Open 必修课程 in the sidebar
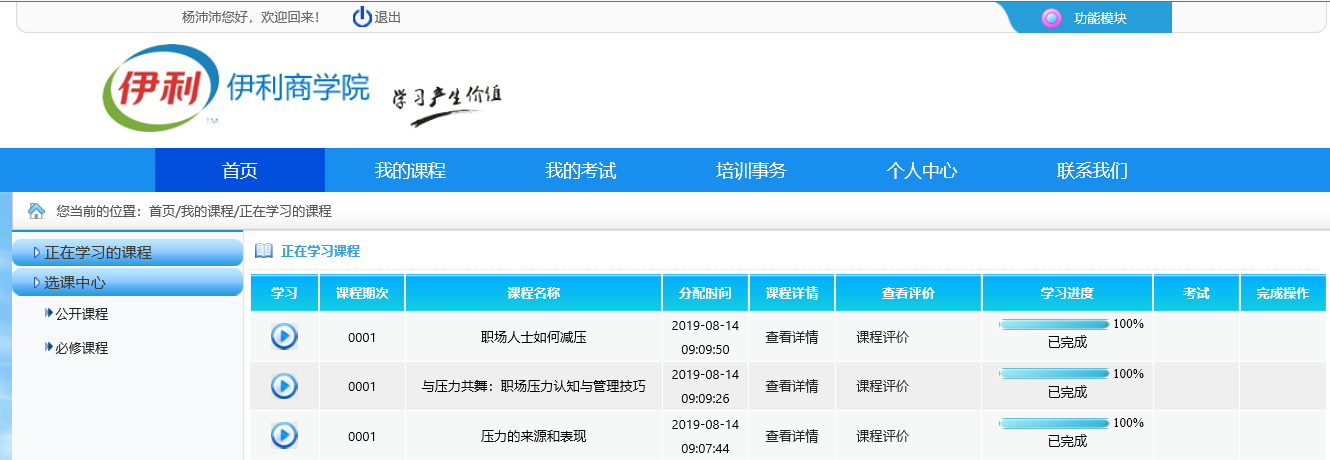This screenshot has height=460, width=1330. [x=81, y=348]
